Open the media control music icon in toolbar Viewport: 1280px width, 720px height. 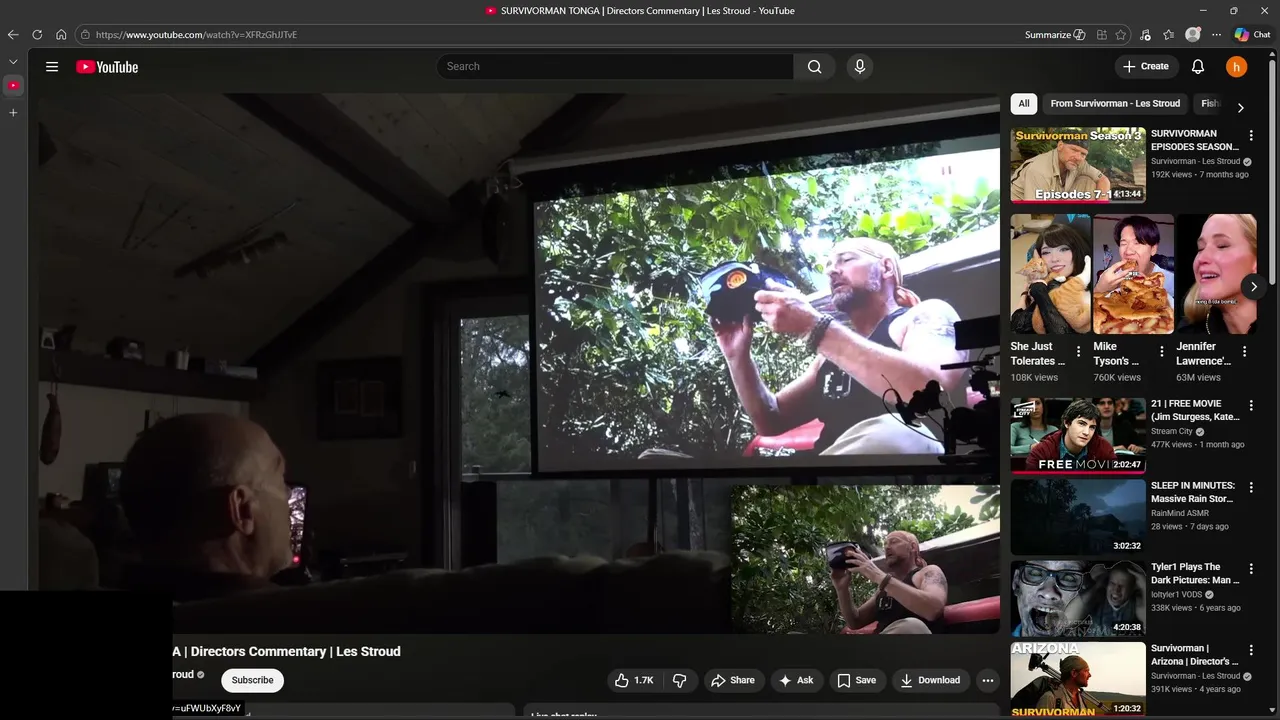[1145, 35]
